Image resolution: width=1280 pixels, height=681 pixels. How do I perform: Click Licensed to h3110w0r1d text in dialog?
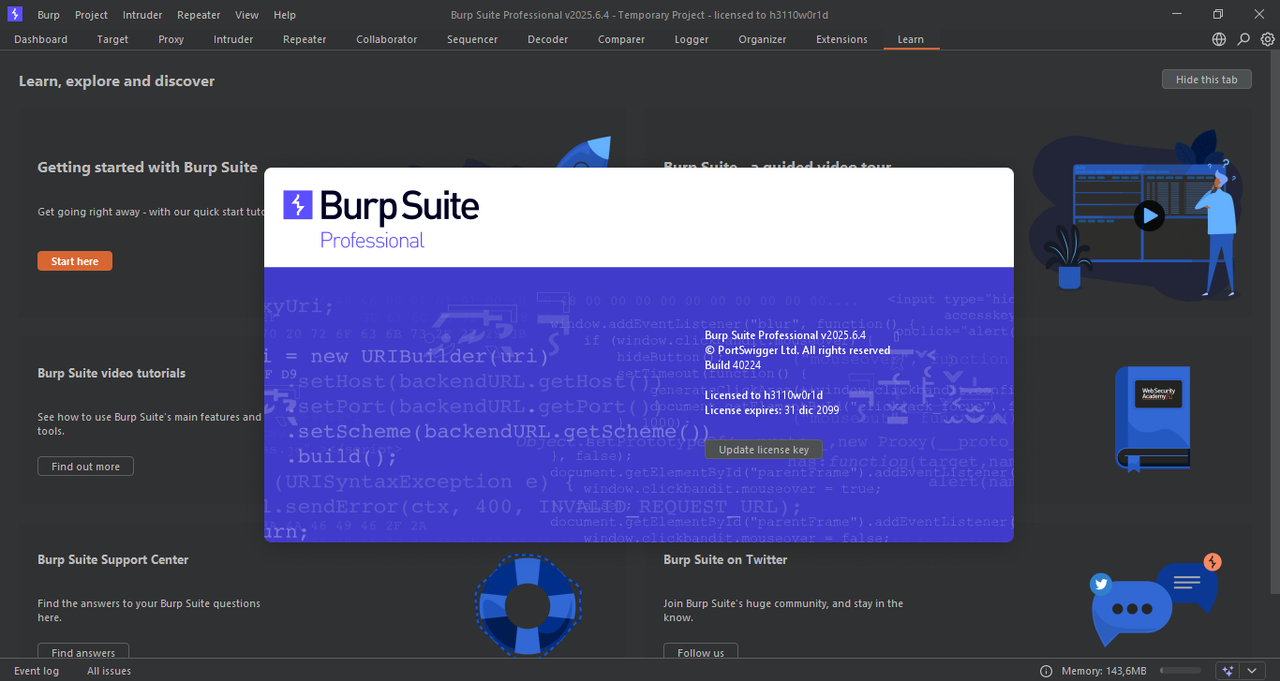click(x=764, y=395)
